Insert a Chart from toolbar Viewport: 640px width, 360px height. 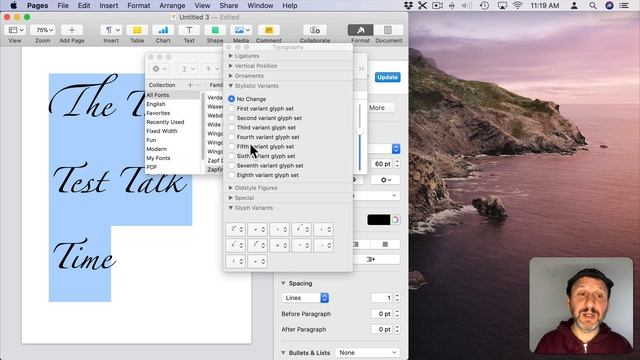(163, 30)
